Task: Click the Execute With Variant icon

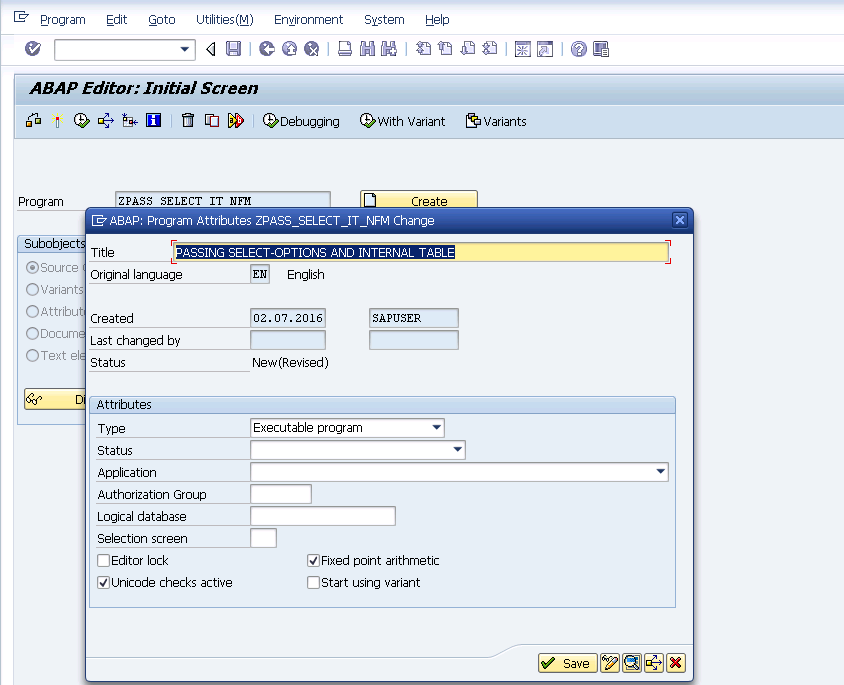Action: click(x=402, y=121)
